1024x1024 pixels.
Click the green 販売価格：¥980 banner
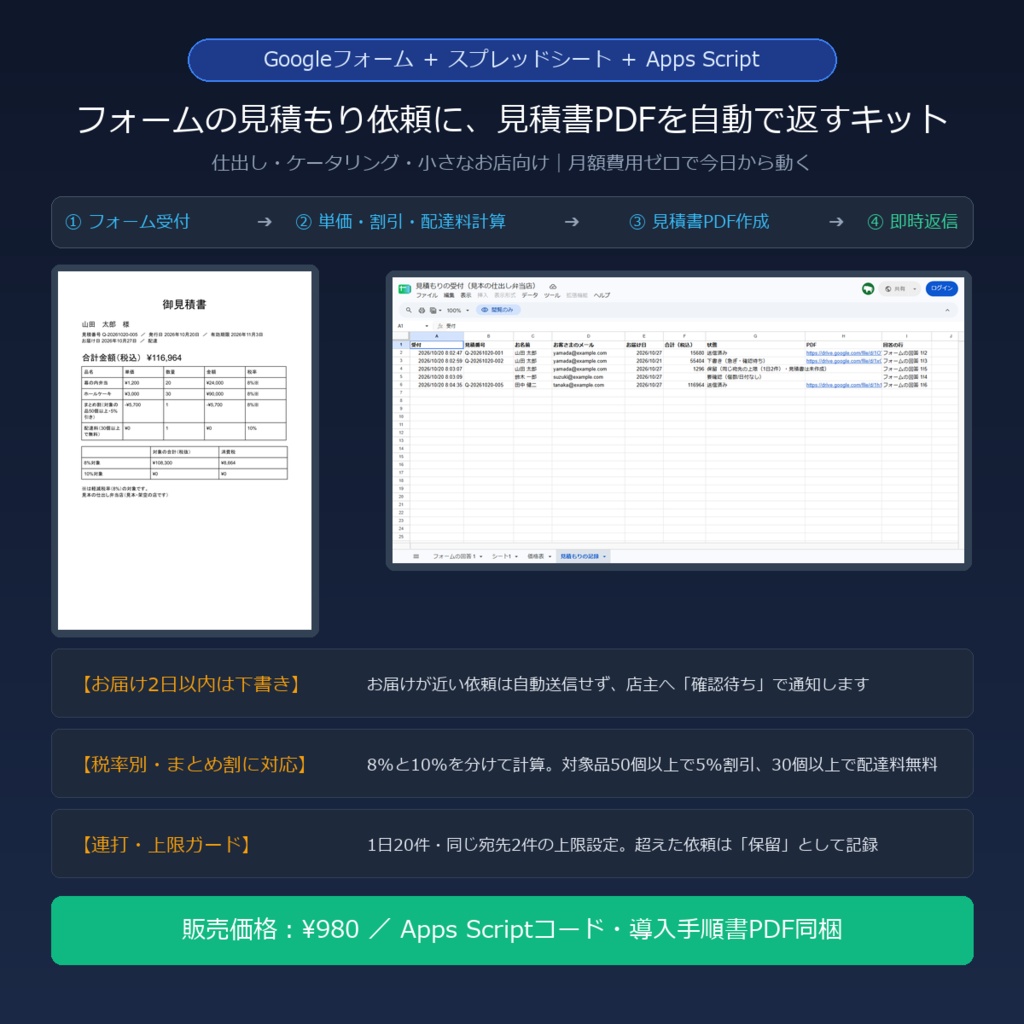coord(512,930)
